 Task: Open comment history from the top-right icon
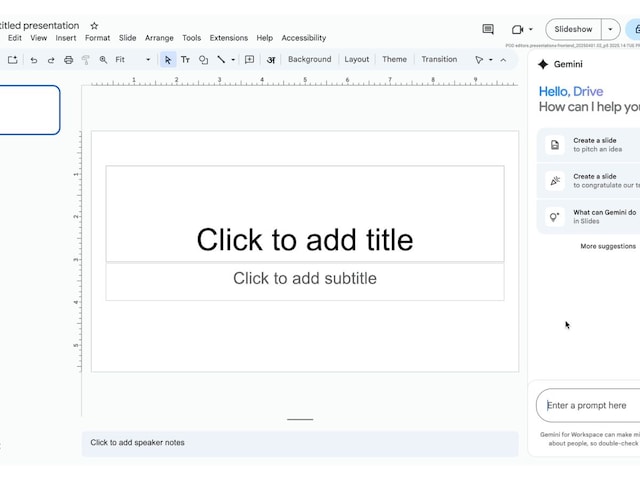pyautogui.click(x=488, y=30)
